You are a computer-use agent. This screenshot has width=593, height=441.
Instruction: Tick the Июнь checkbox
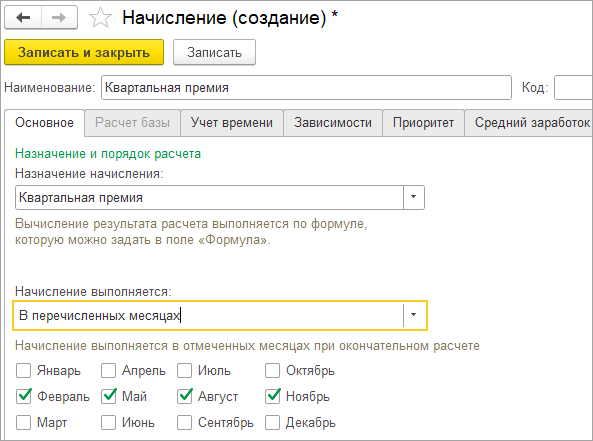pyautogui.click(x=109, y=422)
